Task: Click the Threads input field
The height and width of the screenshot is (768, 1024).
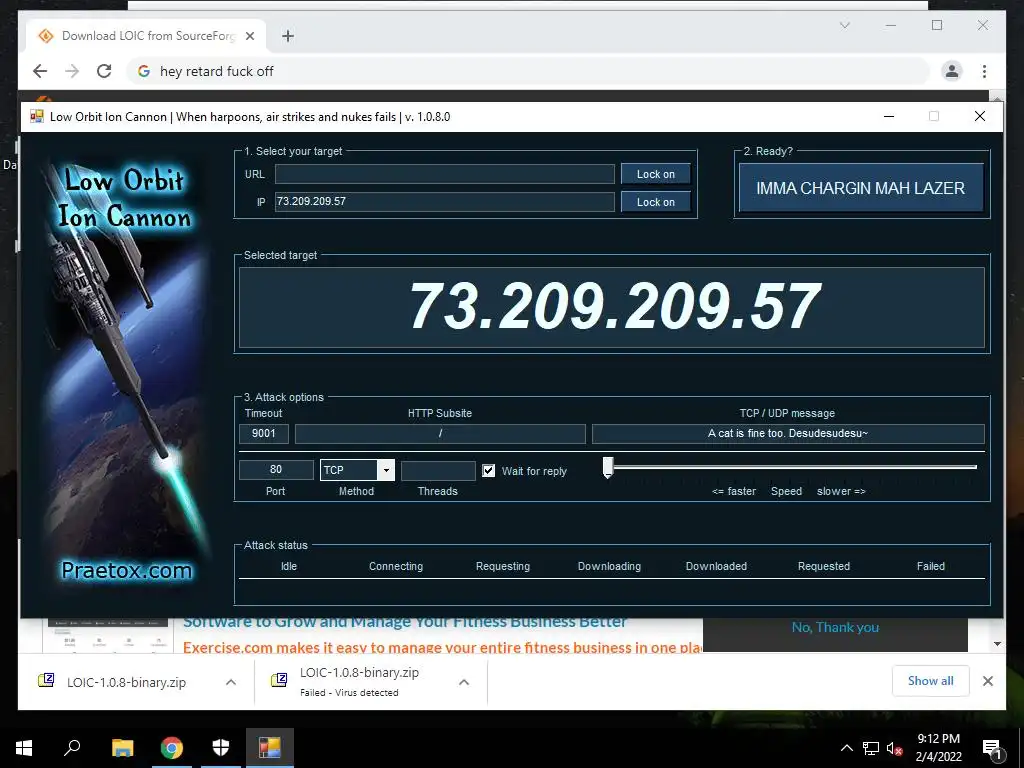Action: [438, 470]
